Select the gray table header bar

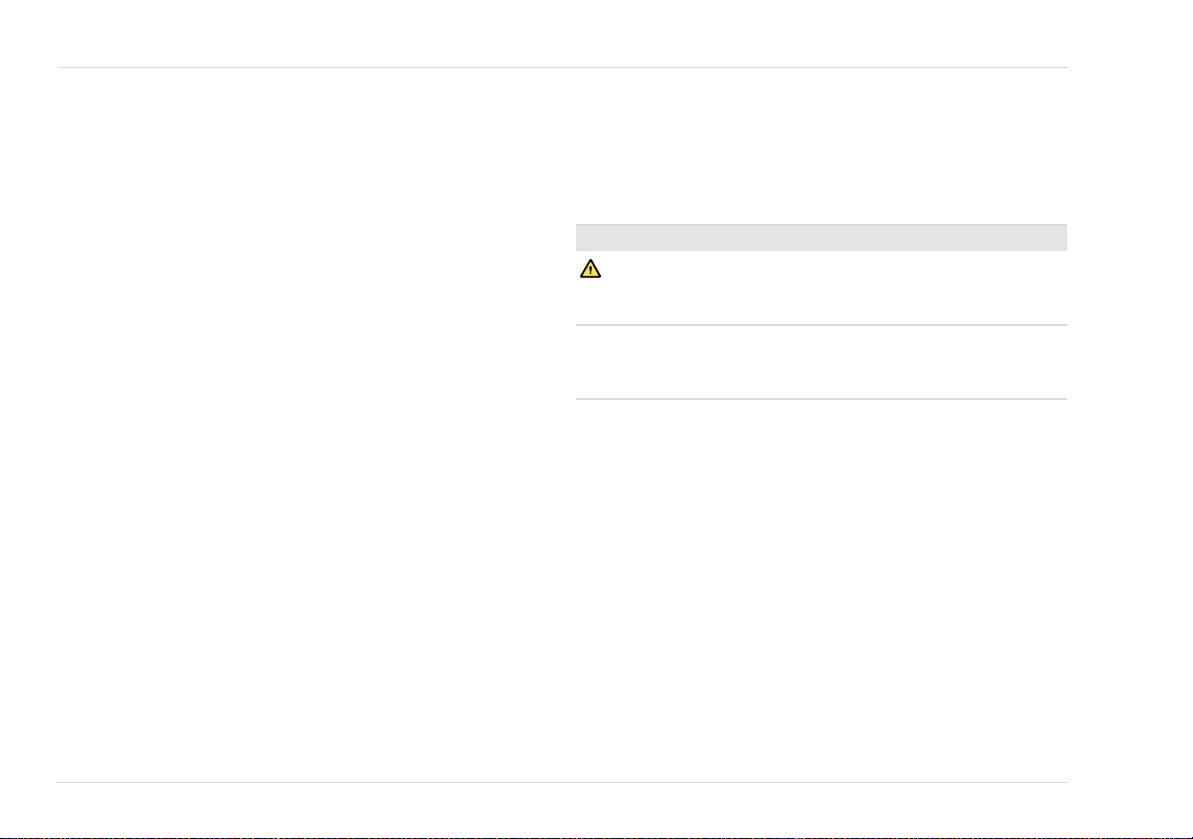pyautogui.click(x=821, y=237)
